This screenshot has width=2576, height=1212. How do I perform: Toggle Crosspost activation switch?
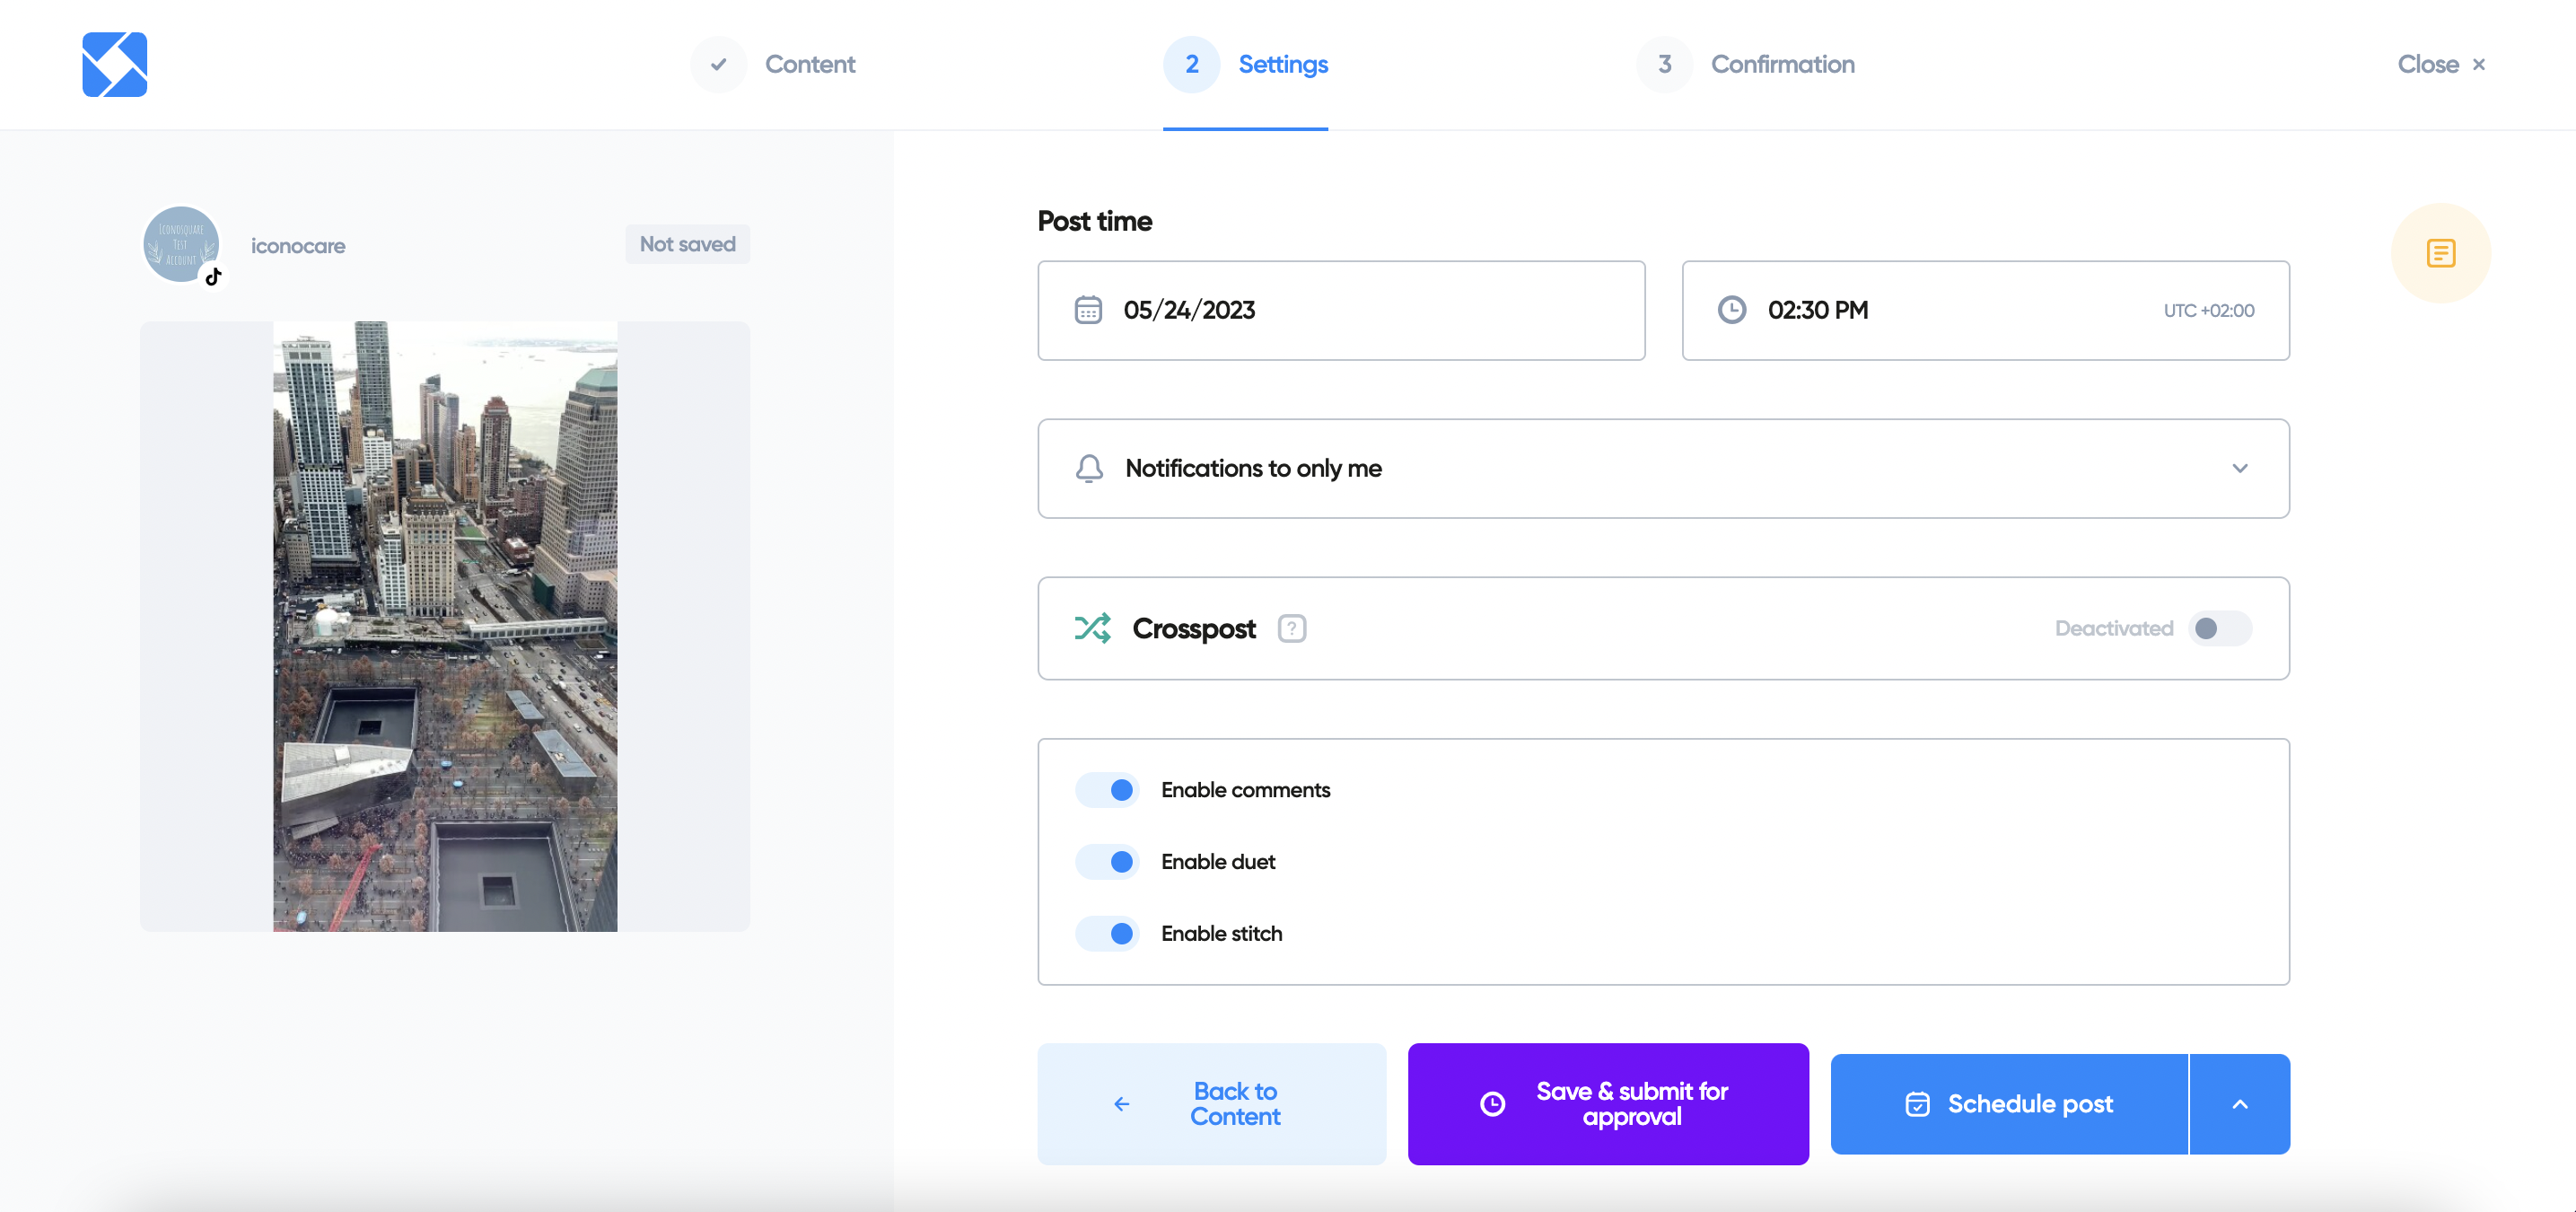pos(2221,628)
